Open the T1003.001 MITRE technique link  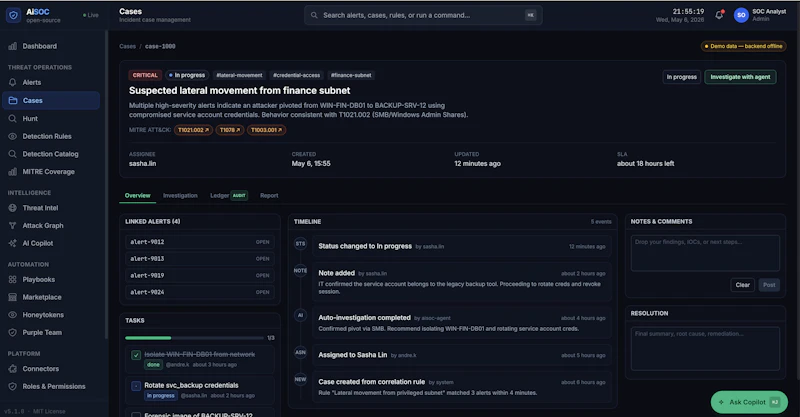266,130
